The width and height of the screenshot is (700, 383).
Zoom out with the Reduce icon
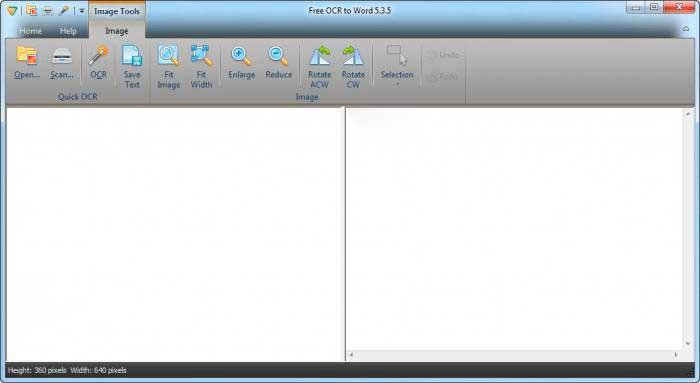(x=279, y=56)
